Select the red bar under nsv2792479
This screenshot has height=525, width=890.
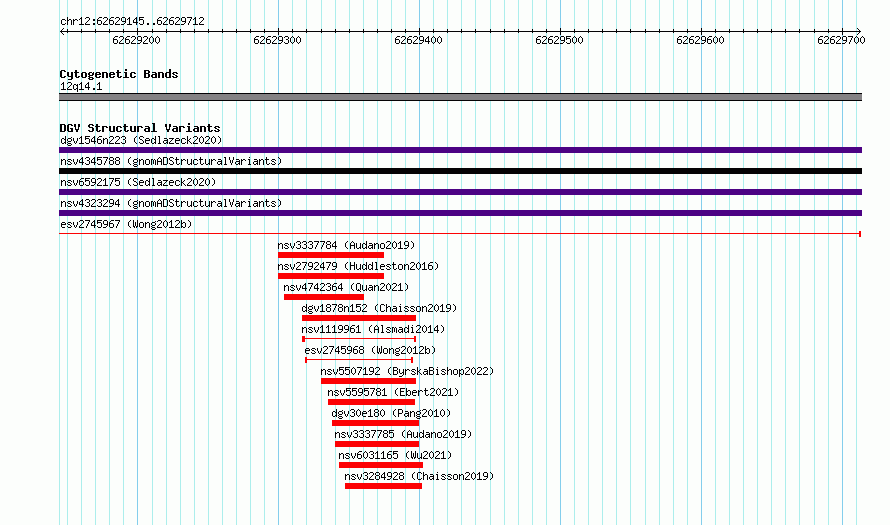click(x=331, y=276)
